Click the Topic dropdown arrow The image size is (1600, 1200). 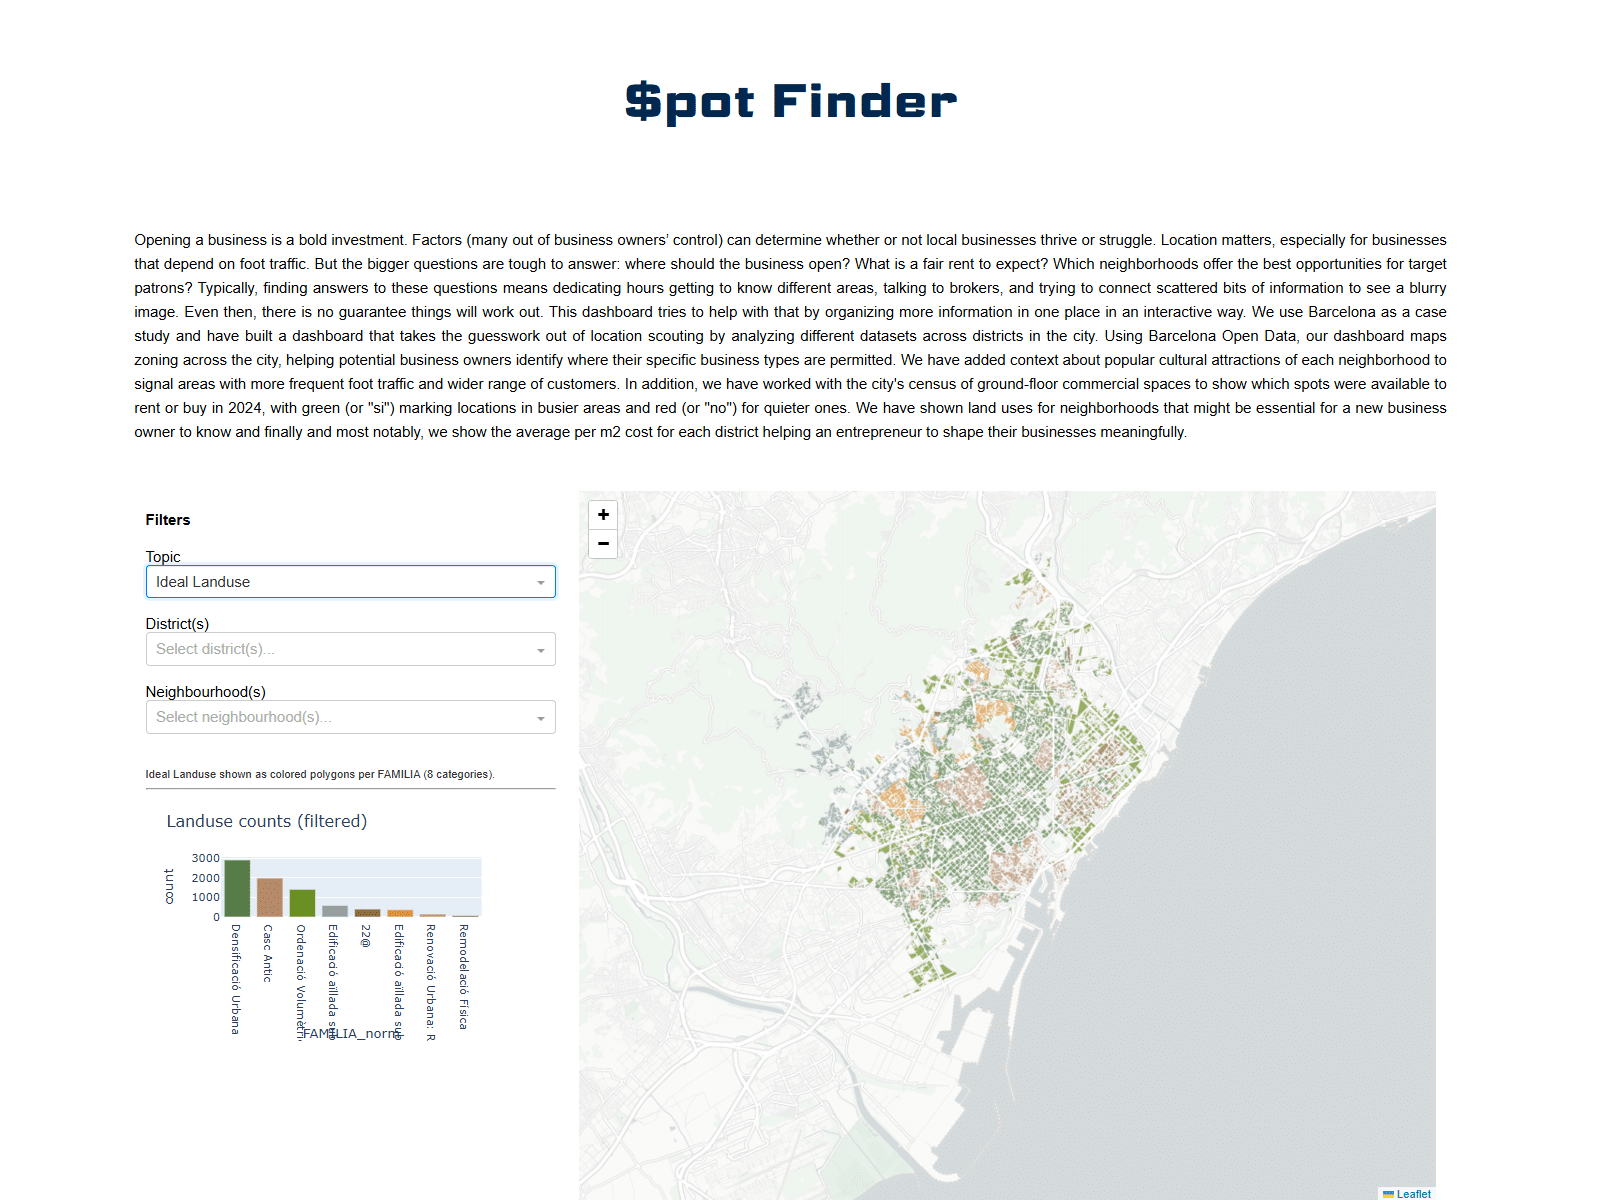coord(542,581)
